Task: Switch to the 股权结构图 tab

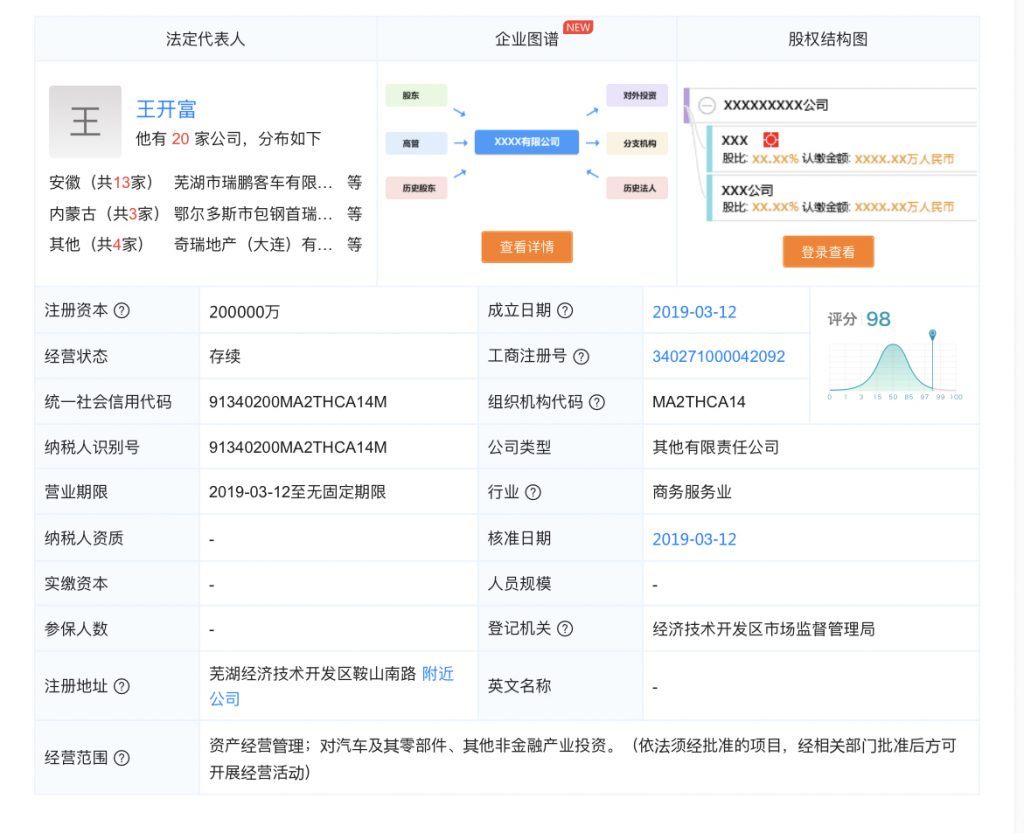Action: pos(827,39)
